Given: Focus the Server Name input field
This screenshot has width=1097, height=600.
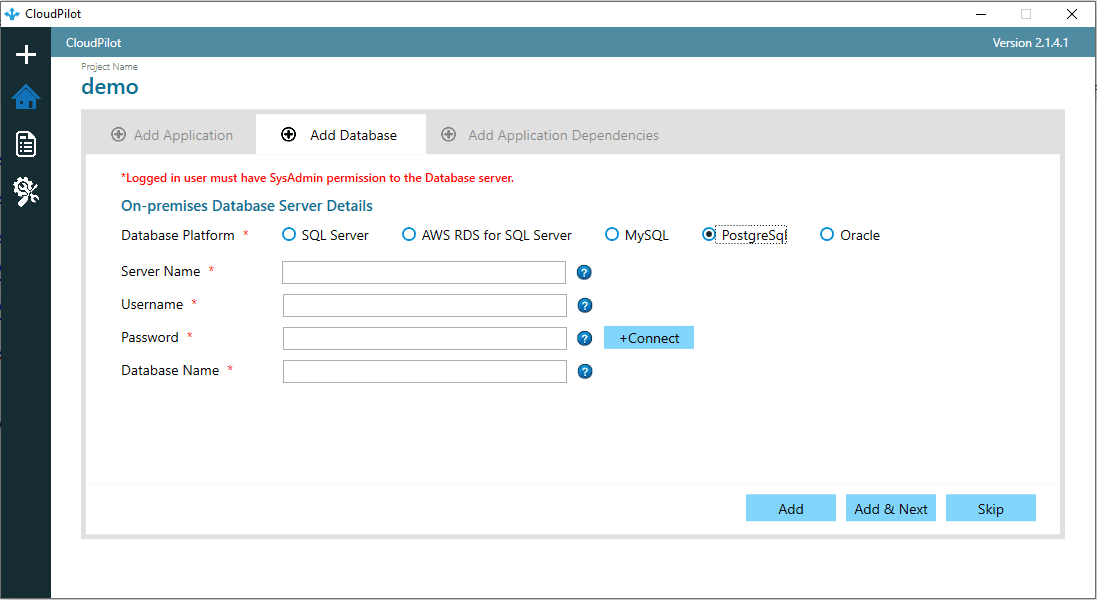Looking at the screenshot, I should (424, 273).
